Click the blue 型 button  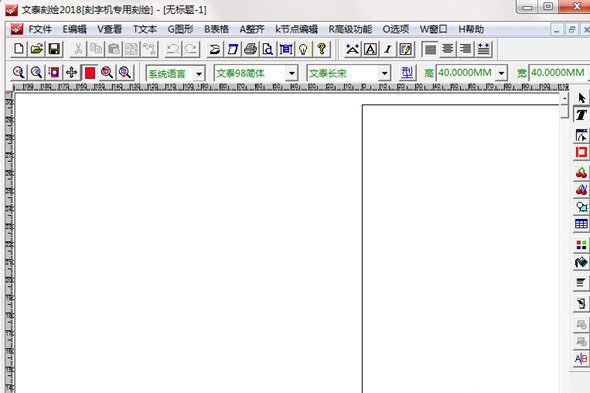pyautogui.click(x=407, y=72)
